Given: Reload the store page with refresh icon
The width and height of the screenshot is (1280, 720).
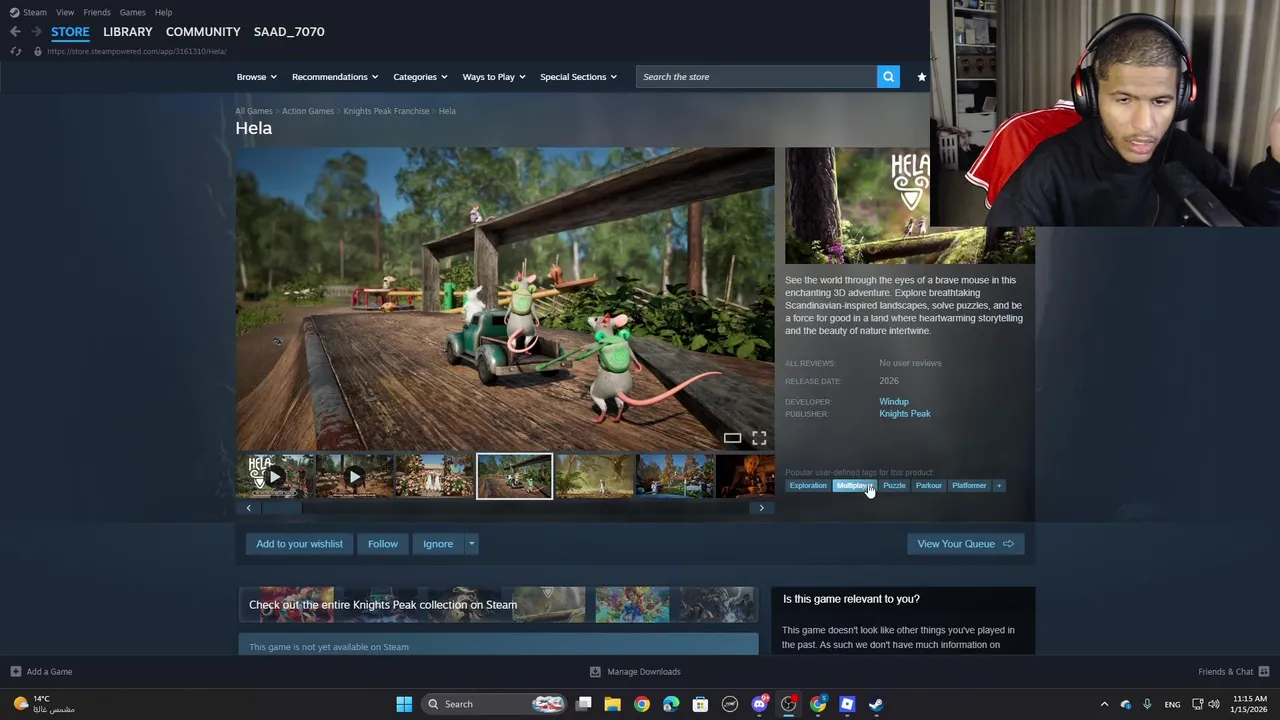Looking at the screenshot, I should pyautogui.click(x=15, y=51).
